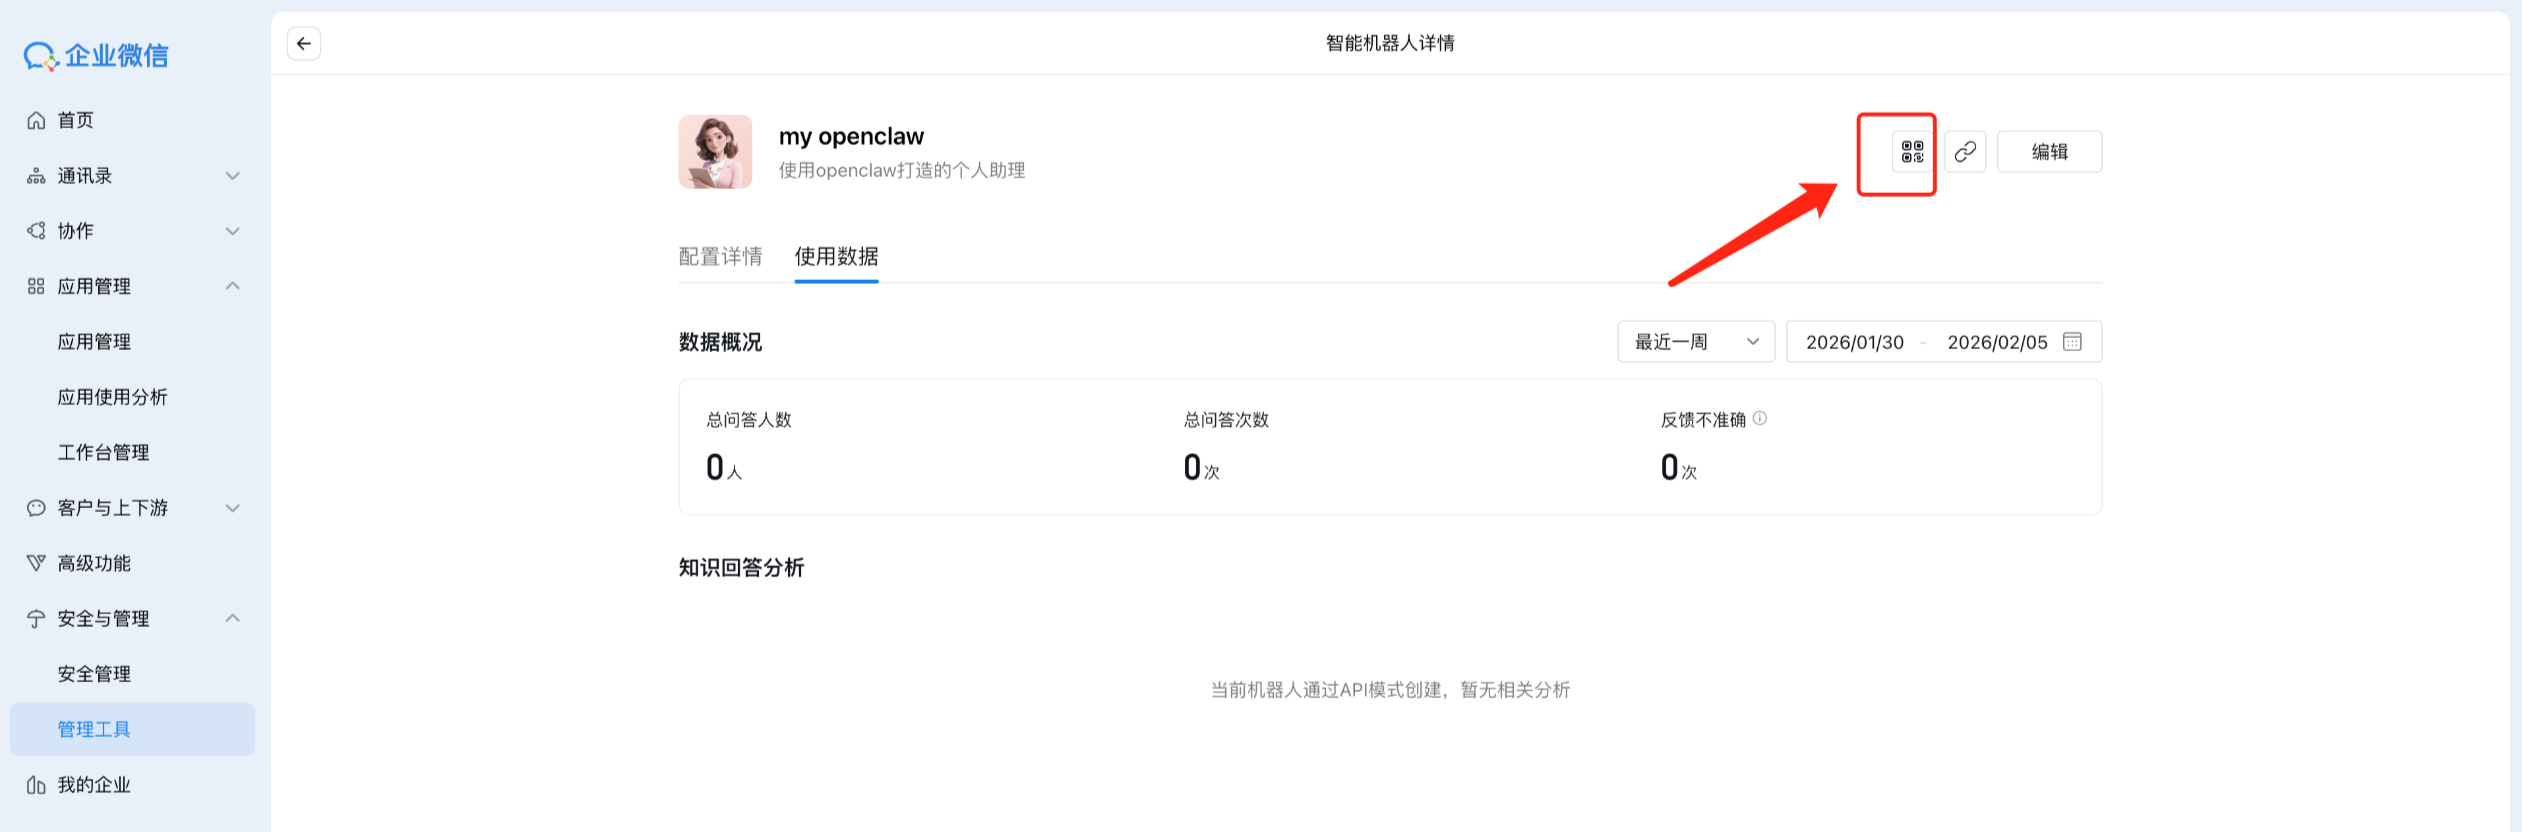Click the info icon beside 反馈不准确
Screen dimensions: 2522x832
[1760, 419]
